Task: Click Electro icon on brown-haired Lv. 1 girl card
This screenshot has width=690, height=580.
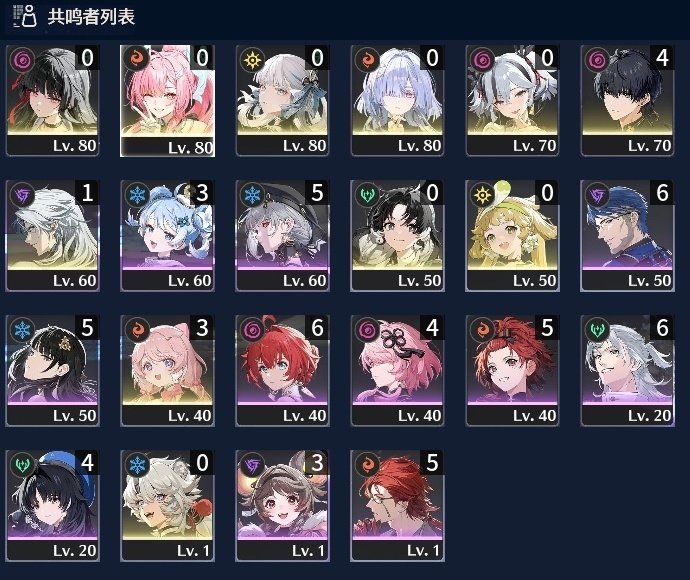Action: (253, 465)
